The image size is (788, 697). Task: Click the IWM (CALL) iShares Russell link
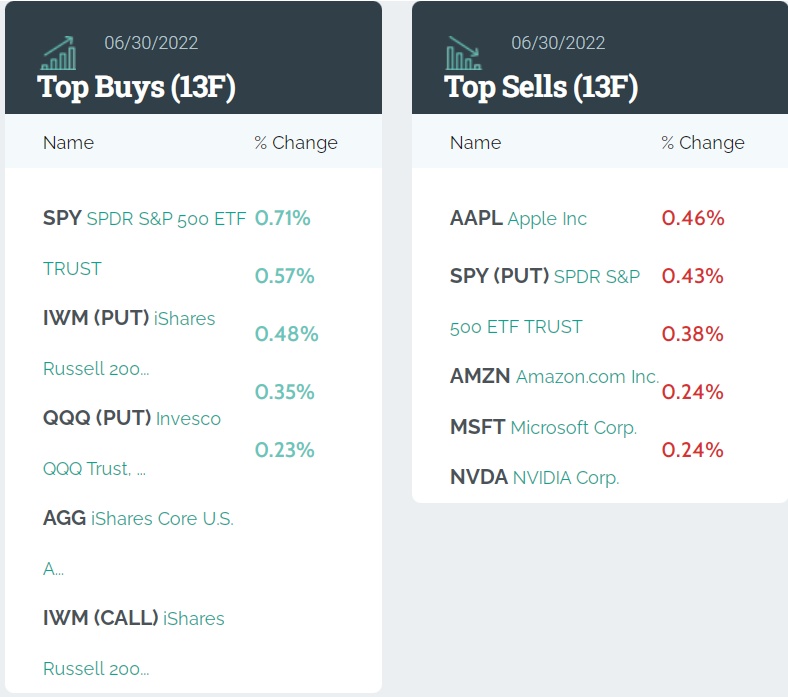(x=134, y=619)
